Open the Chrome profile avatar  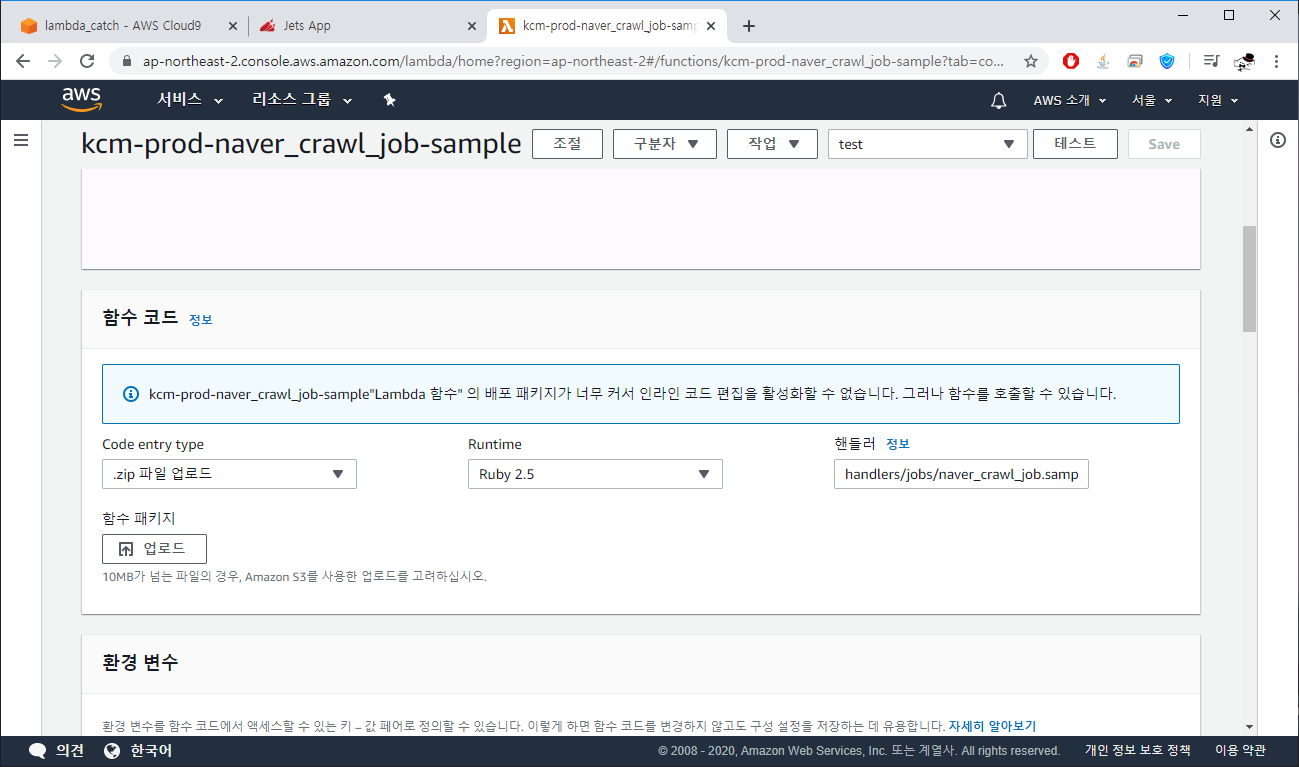click(1244, 61)
